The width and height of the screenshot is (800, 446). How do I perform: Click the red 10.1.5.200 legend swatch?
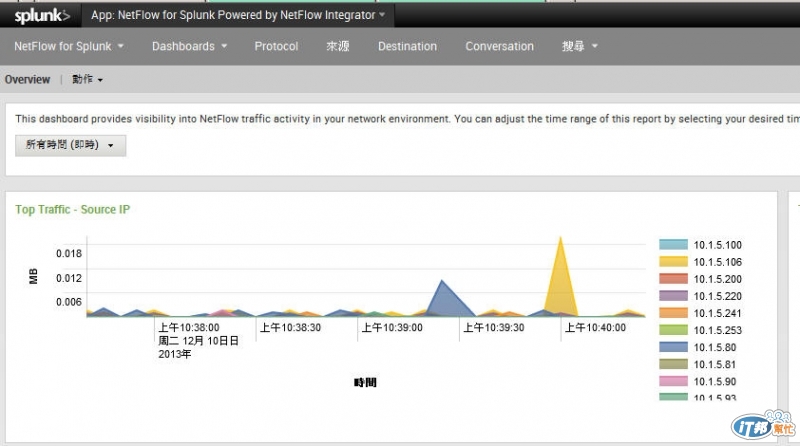coord(673,279)
